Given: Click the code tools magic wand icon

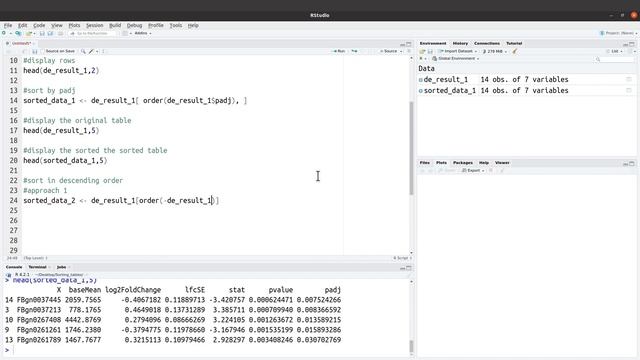Looking at the screenshot, I should coord(91,51).
